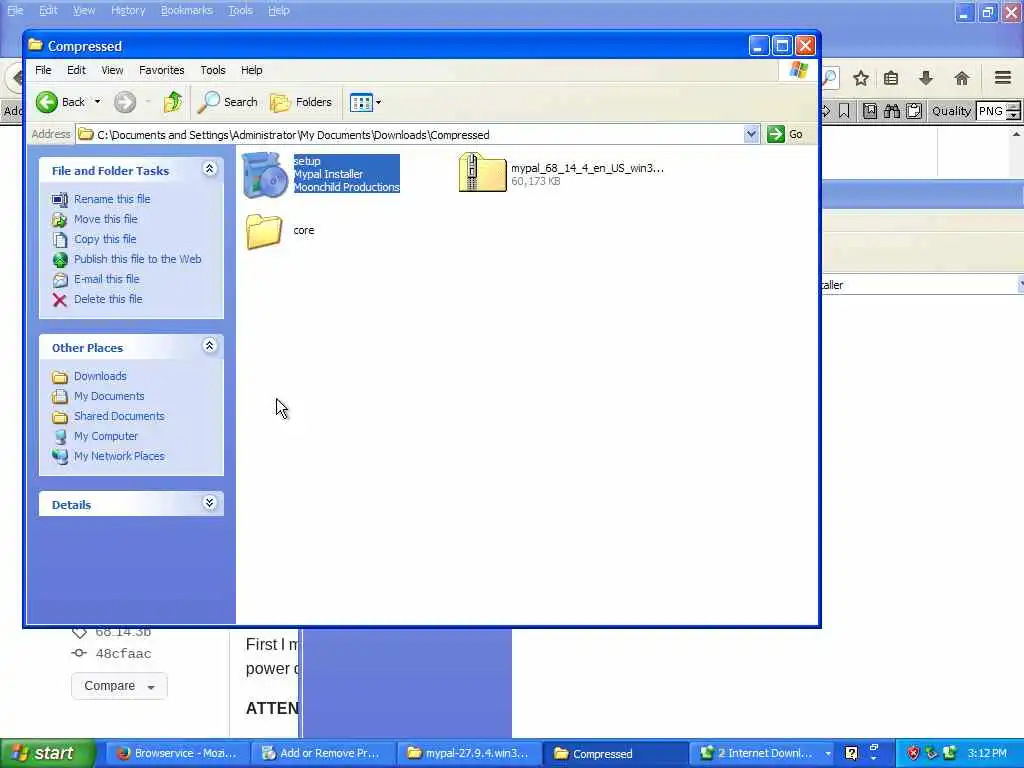This screenshot has height=768, width=1024.
Task: Switch to Browservice - Mozilla taskbar button
Action: [178, 753]
